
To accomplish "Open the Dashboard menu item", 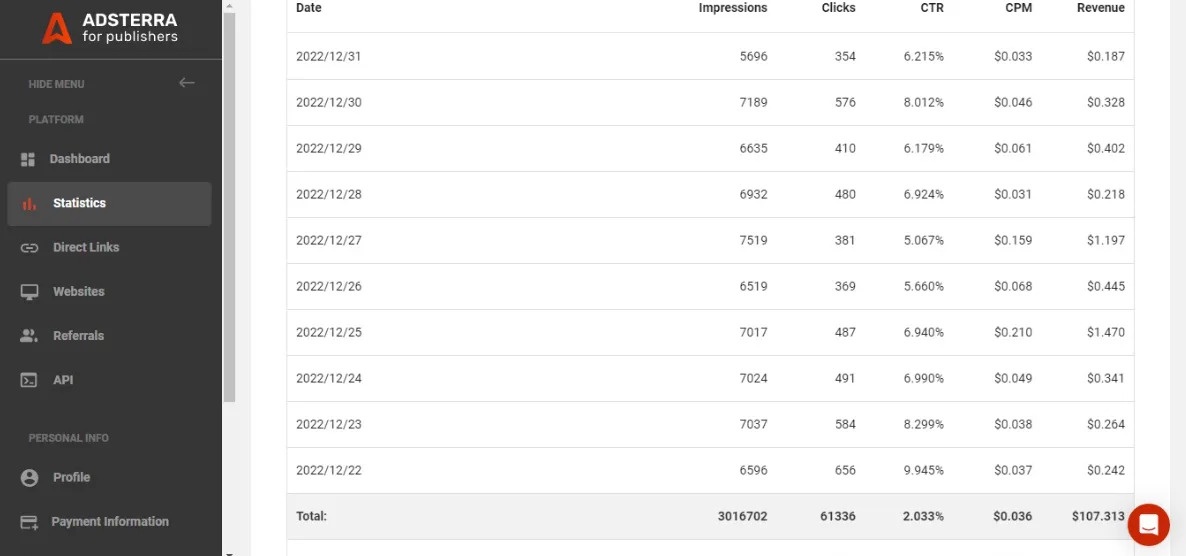I will point(79,159).
